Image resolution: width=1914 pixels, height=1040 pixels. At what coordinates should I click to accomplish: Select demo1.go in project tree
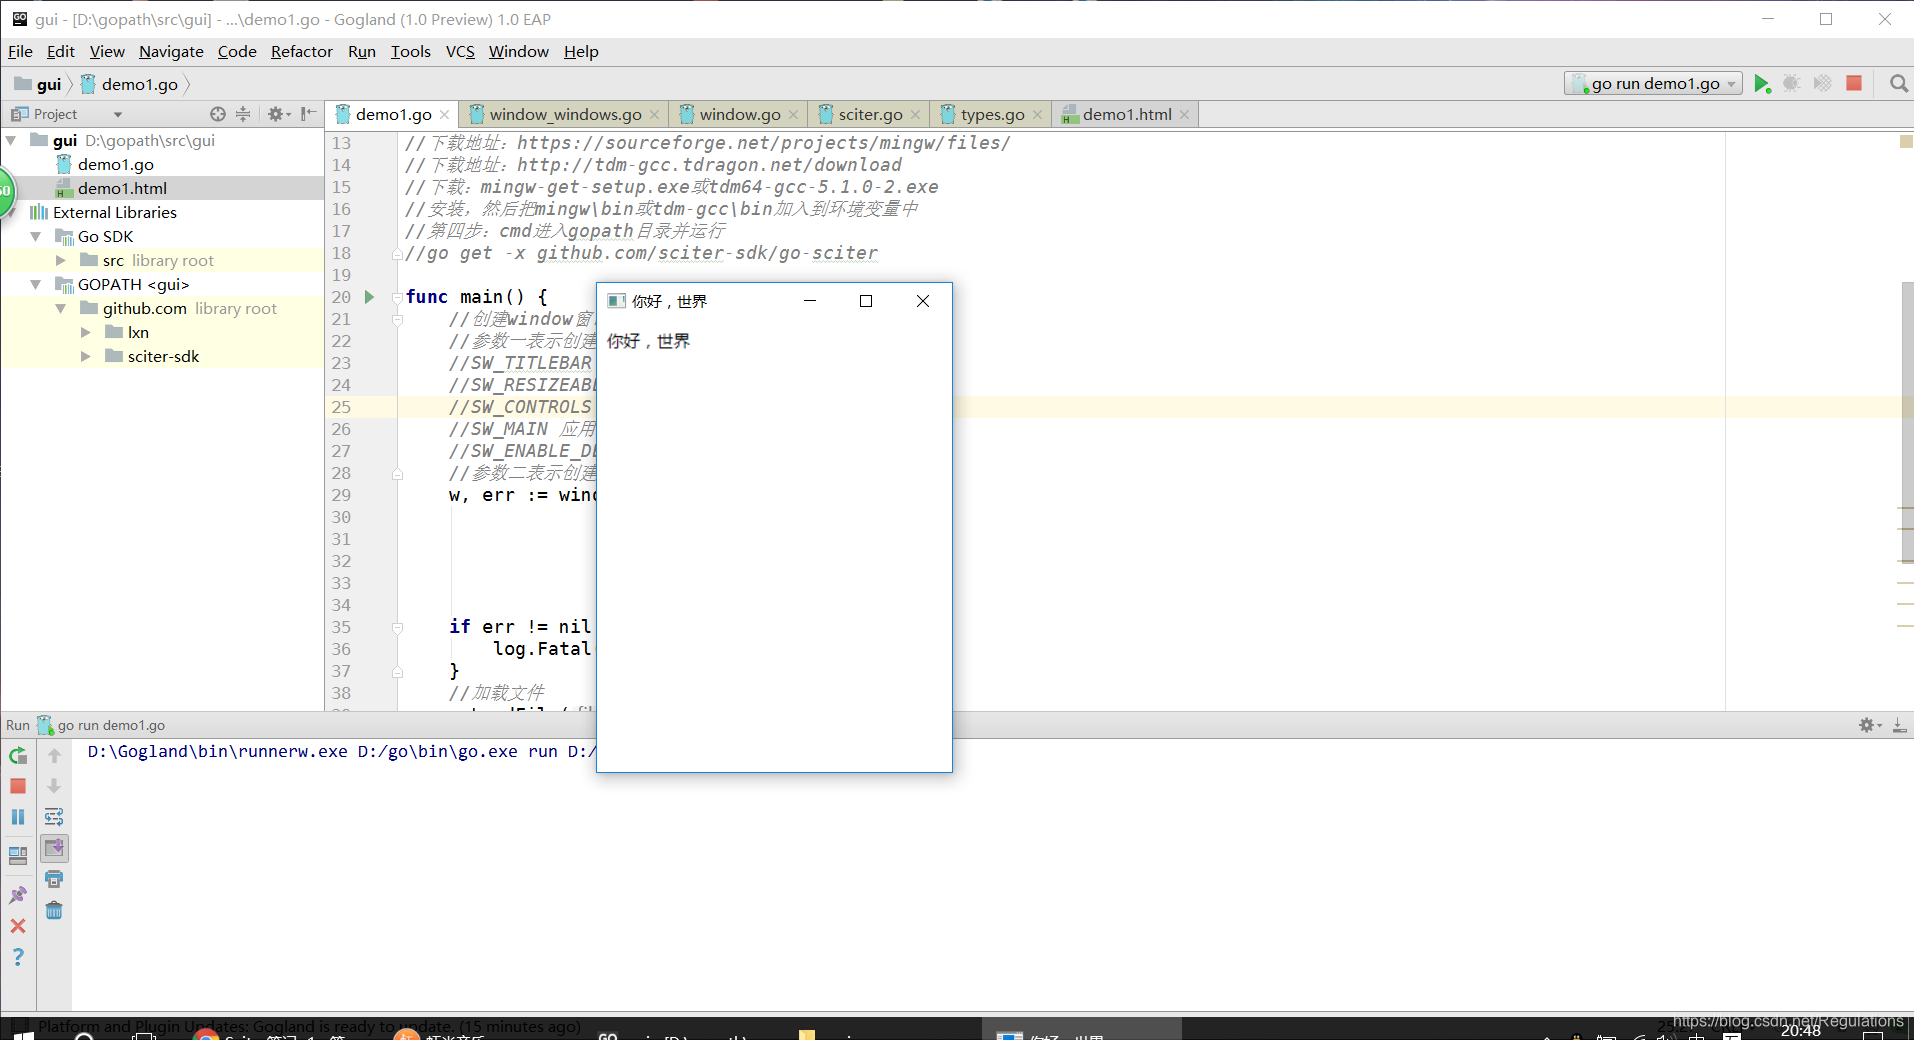pos(115,164)
